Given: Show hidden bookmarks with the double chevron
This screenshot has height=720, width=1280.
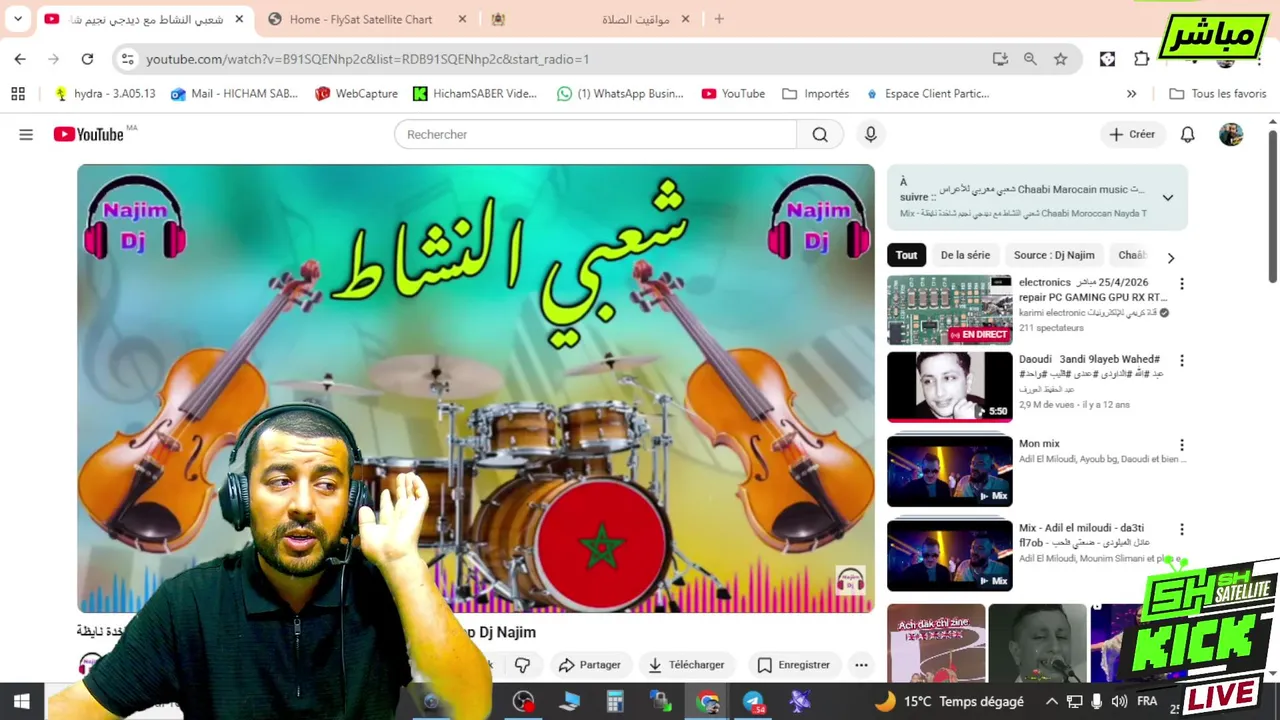Looking at the screenshot, I should [x=1131, y=94].
